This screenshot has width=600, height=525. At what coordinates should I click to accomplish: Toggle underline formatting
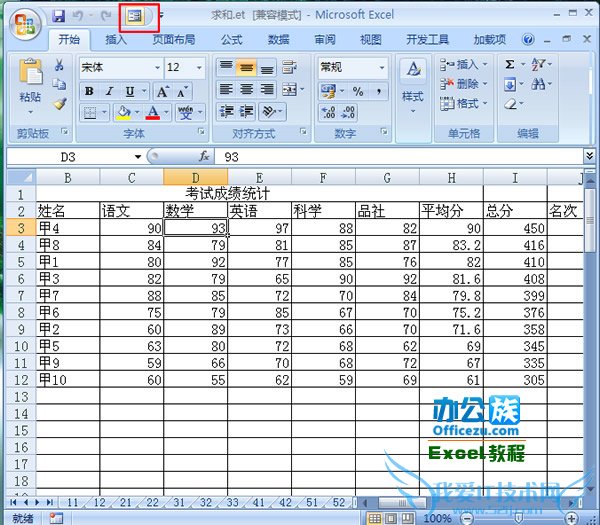(x=123, y=91)
